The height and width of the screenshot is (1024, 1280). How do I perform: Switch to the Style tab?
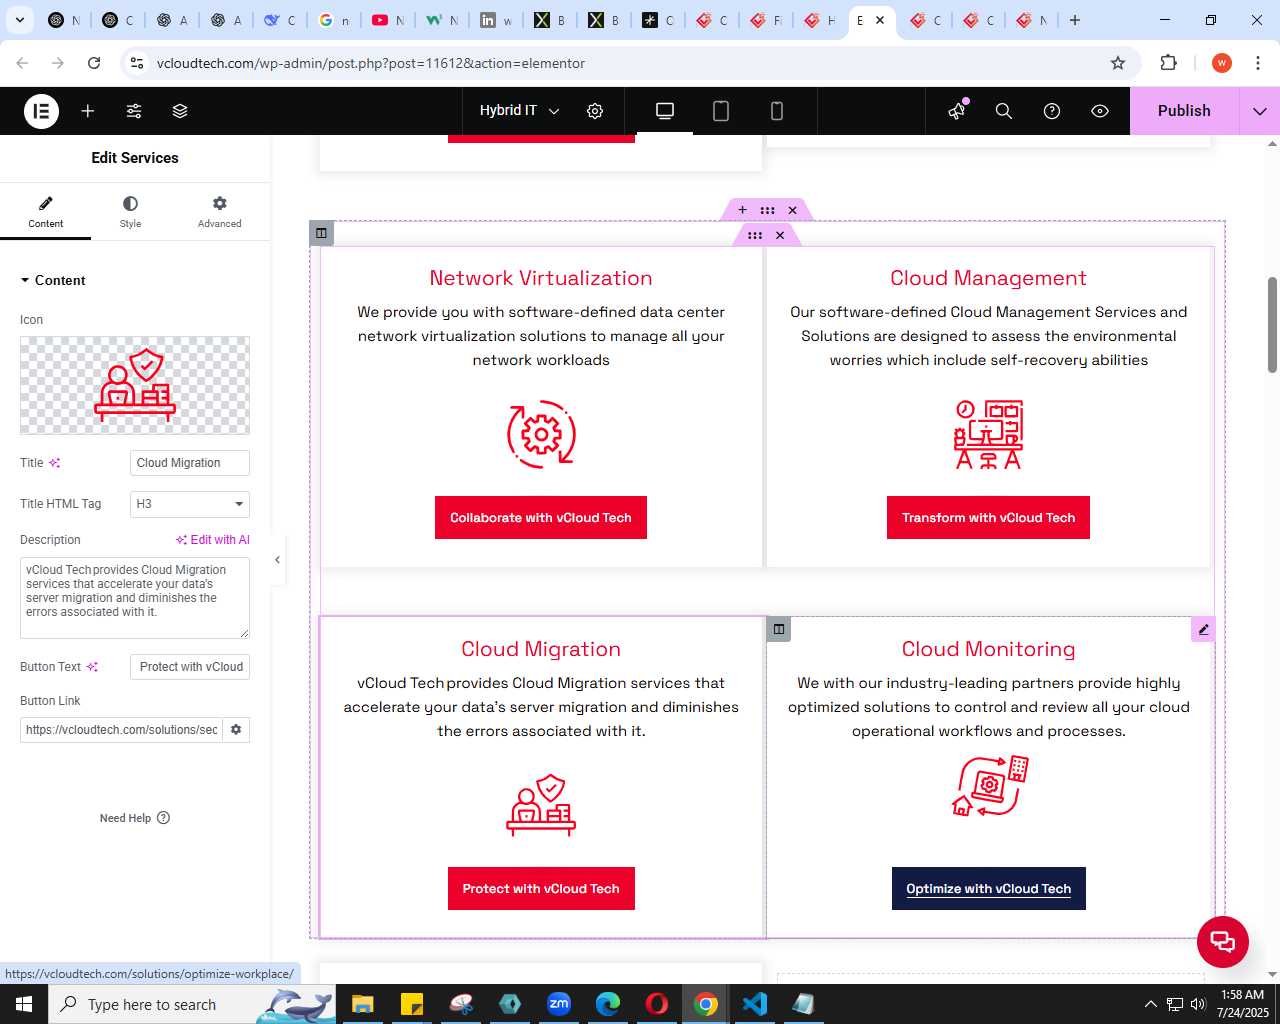[130, 212]
